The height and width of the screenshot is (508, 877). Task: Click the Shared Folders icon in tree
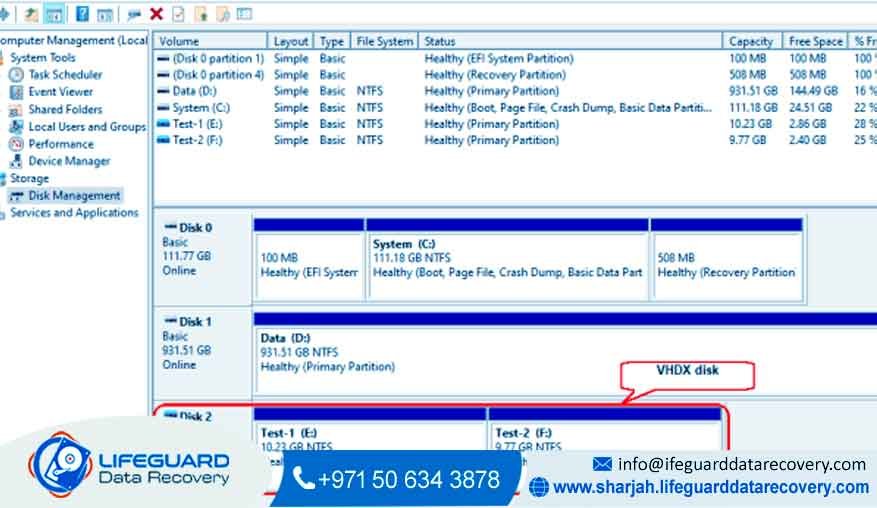click(16, 109)
